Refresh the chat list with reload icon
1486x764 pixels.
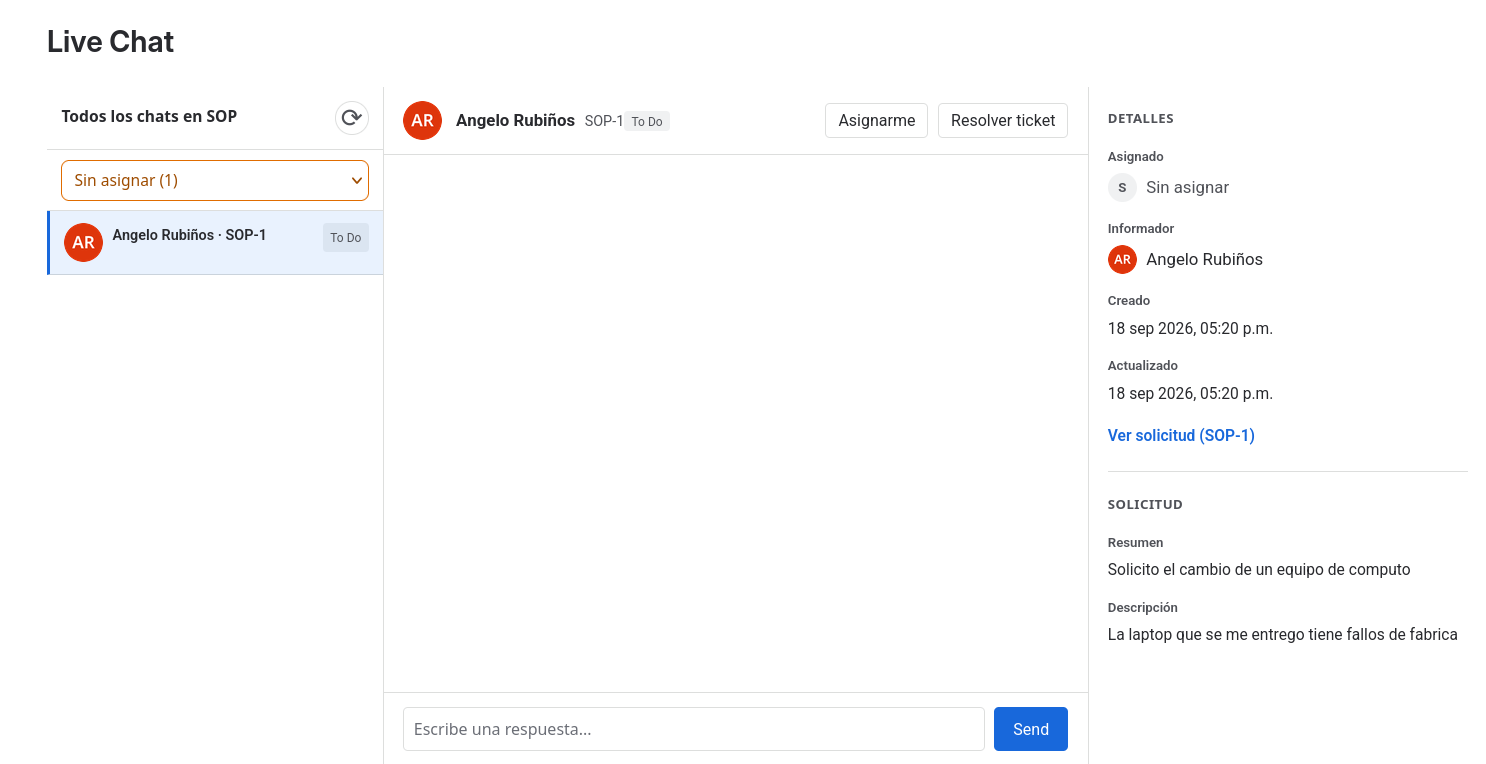(352, 118)
